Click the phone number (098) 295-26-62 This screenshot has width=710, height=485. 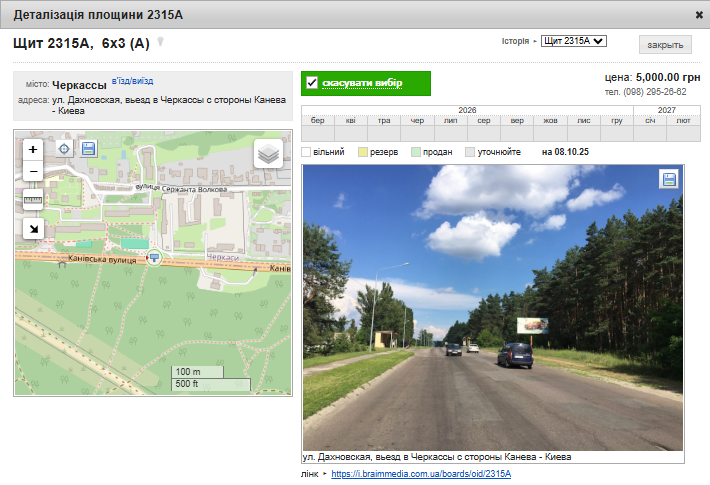click(x=655, y=92)
